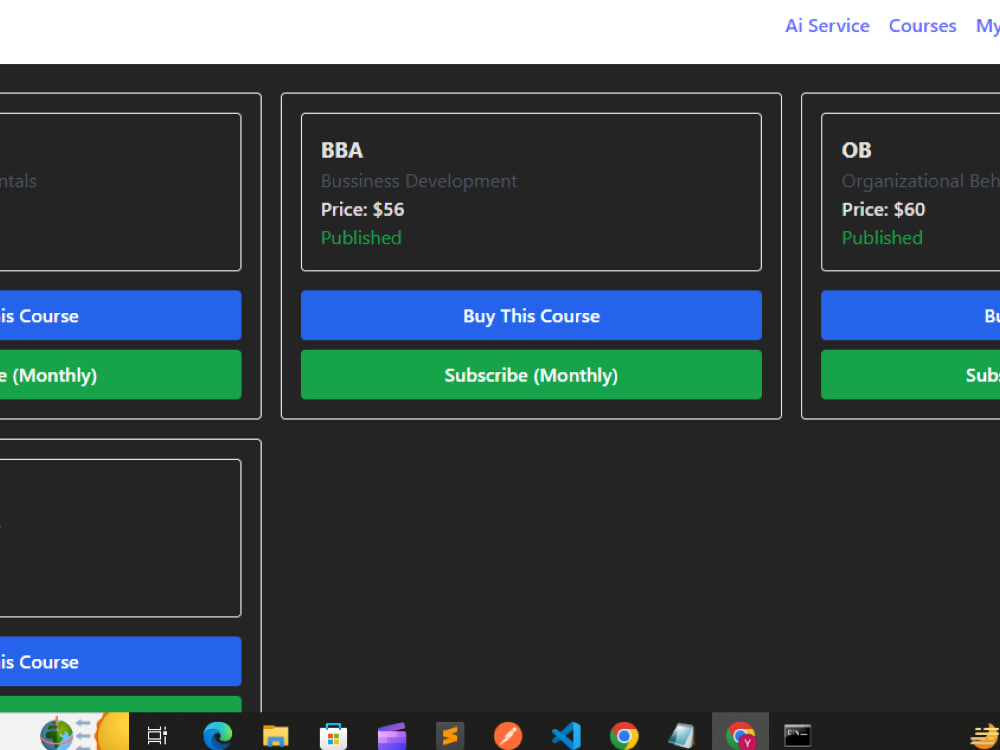Screen dimensions: 1000x750
Task: Click the BBA card's 'Published' status
Action: click(361, 238)
